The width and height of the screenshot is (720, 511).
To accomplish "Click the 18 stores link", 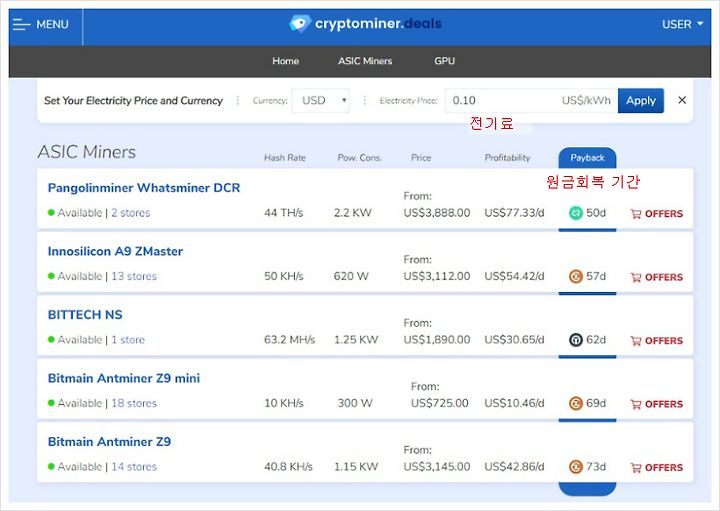I will (x=134, y=403).
